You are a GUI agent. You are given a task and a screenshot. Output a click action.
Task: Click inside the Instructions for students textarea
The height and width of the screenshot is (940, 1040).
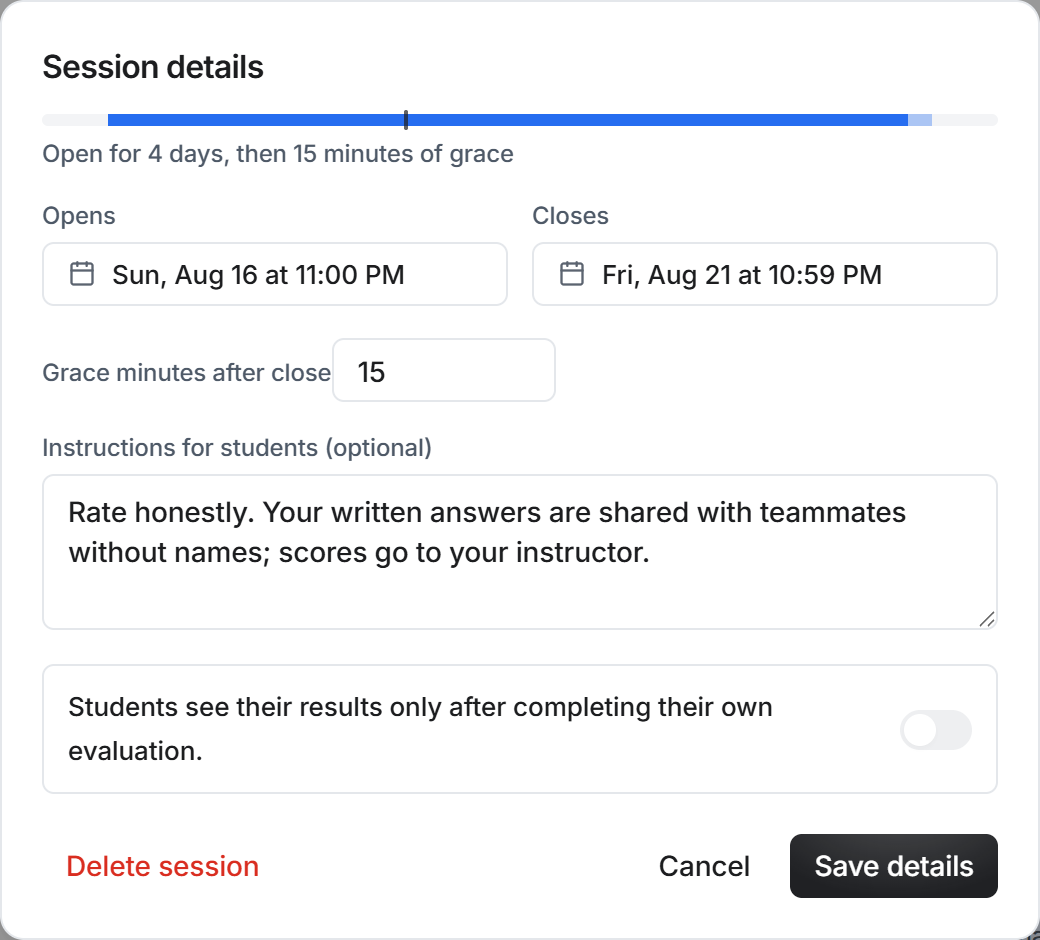point(520,552)
